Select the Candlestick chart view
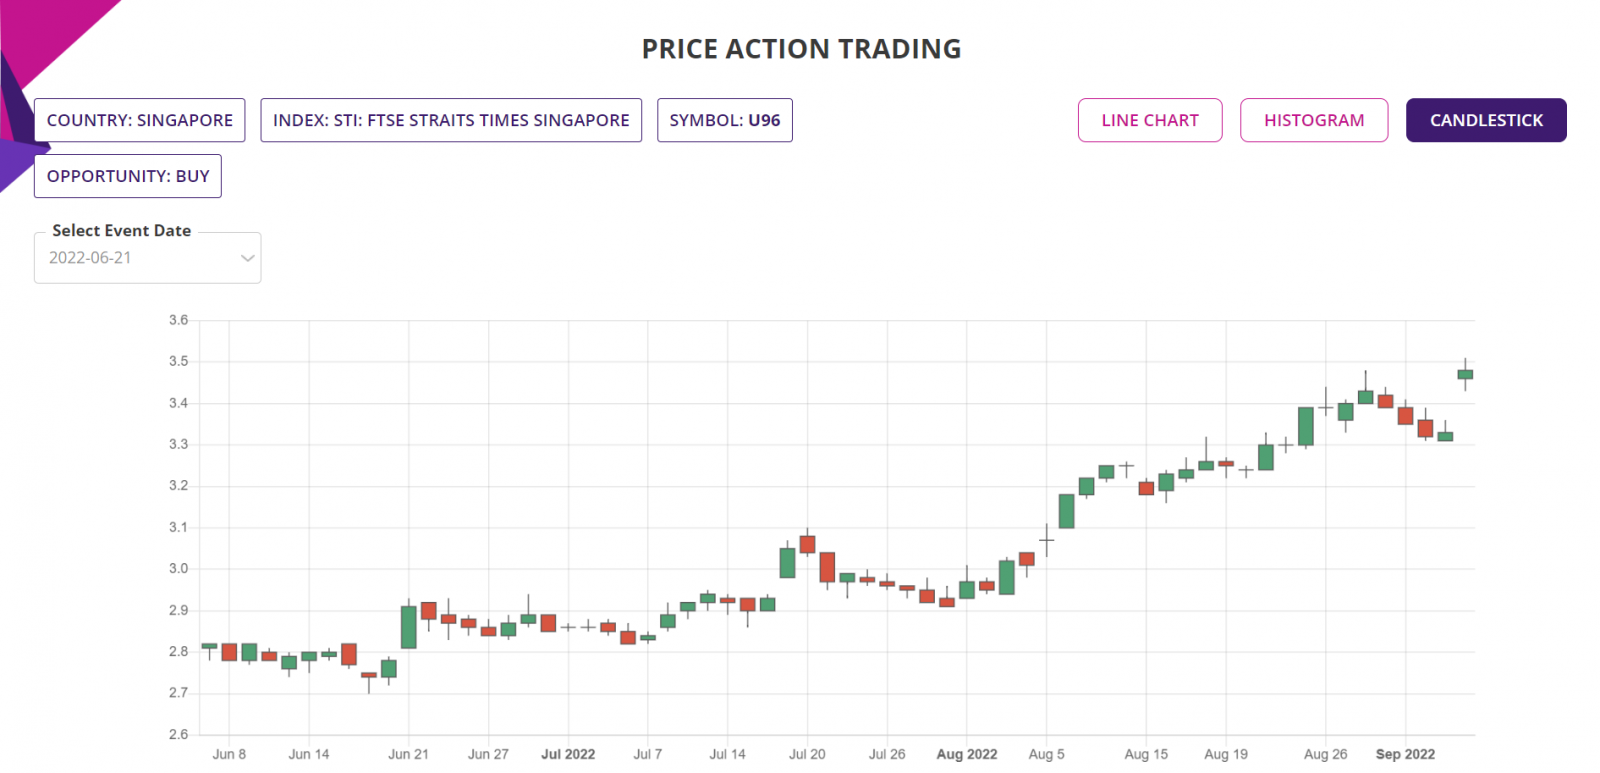 1486,120
